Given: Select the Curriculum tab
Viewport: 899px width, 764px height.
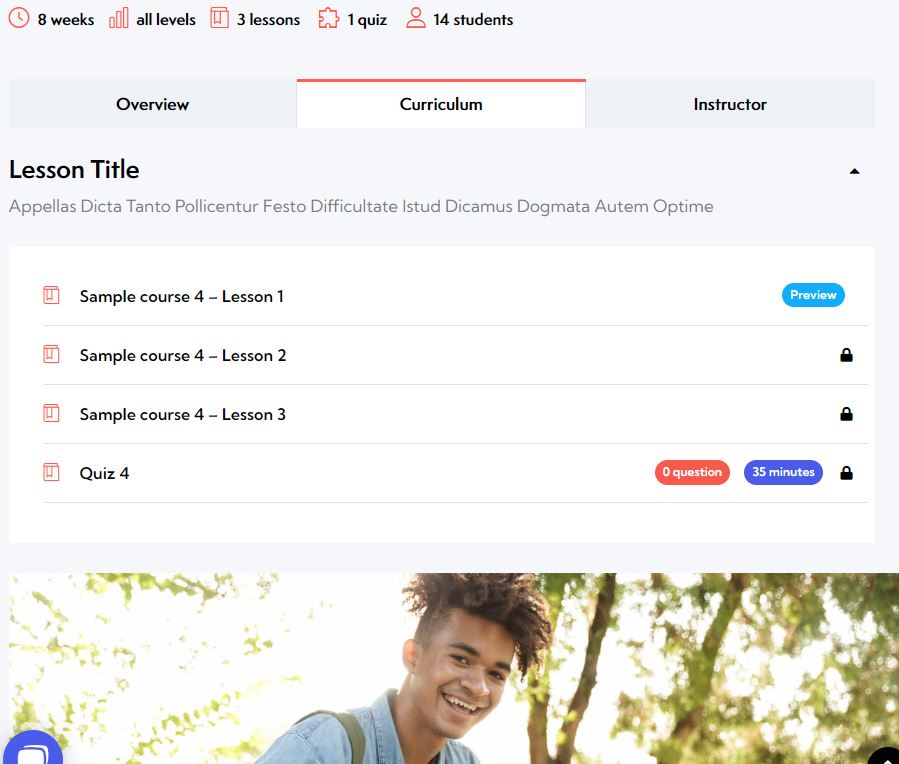Looking at the screenshot, I should coord(441,104).
